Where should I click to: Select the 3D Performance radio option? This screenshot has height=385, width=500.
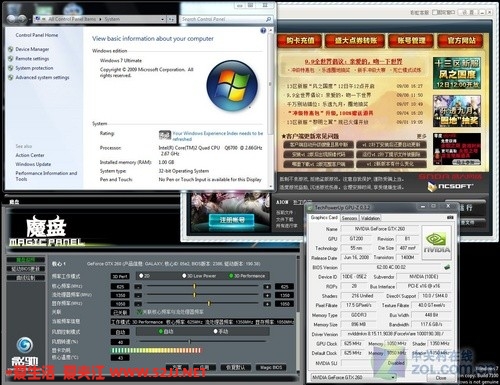pos(231,276)
